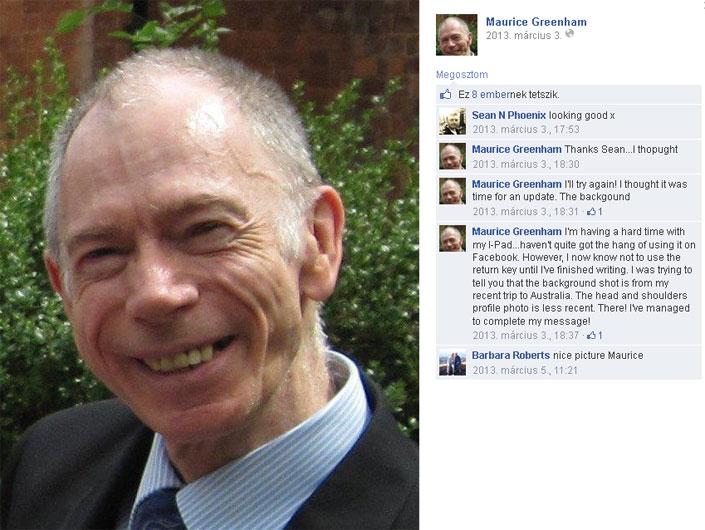The height and width of the screenshot is (530, 705).
Task: Open Sean N Phoenix's comment avatar
Action: pyautogui.click(x=452, y=121)
